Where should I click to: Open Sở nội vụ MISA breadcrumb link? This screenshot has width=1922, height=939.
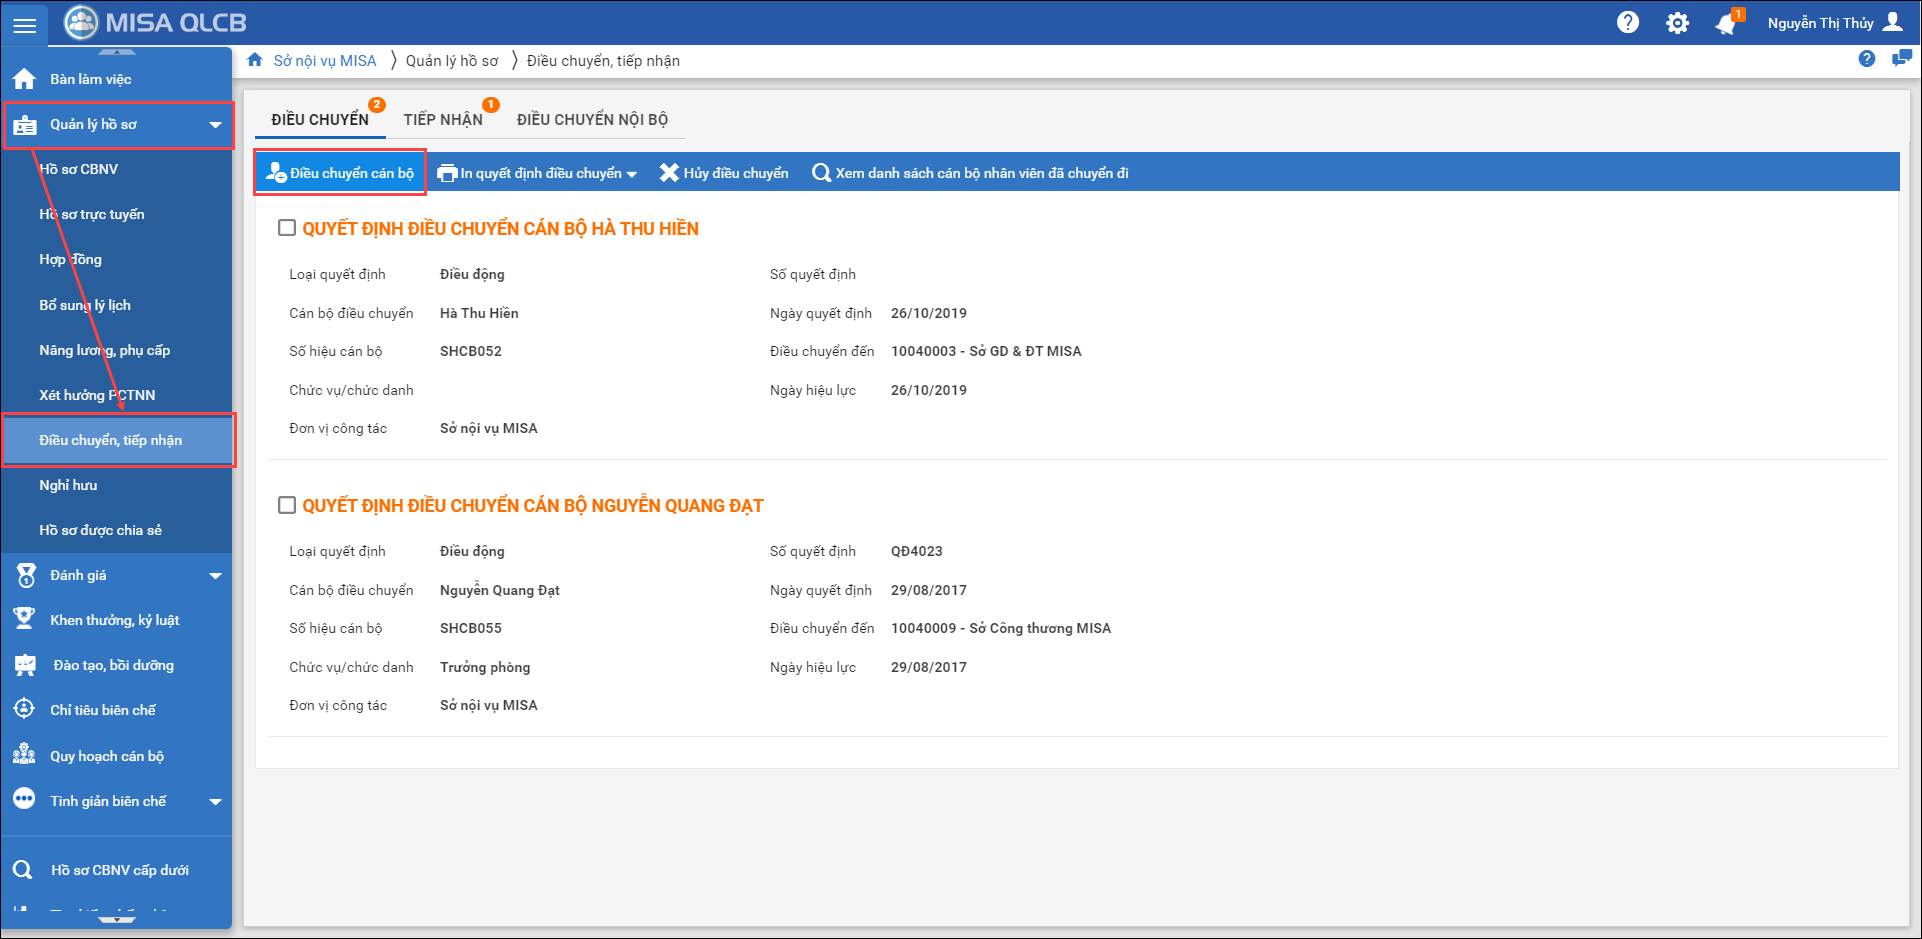click(325, 61)
